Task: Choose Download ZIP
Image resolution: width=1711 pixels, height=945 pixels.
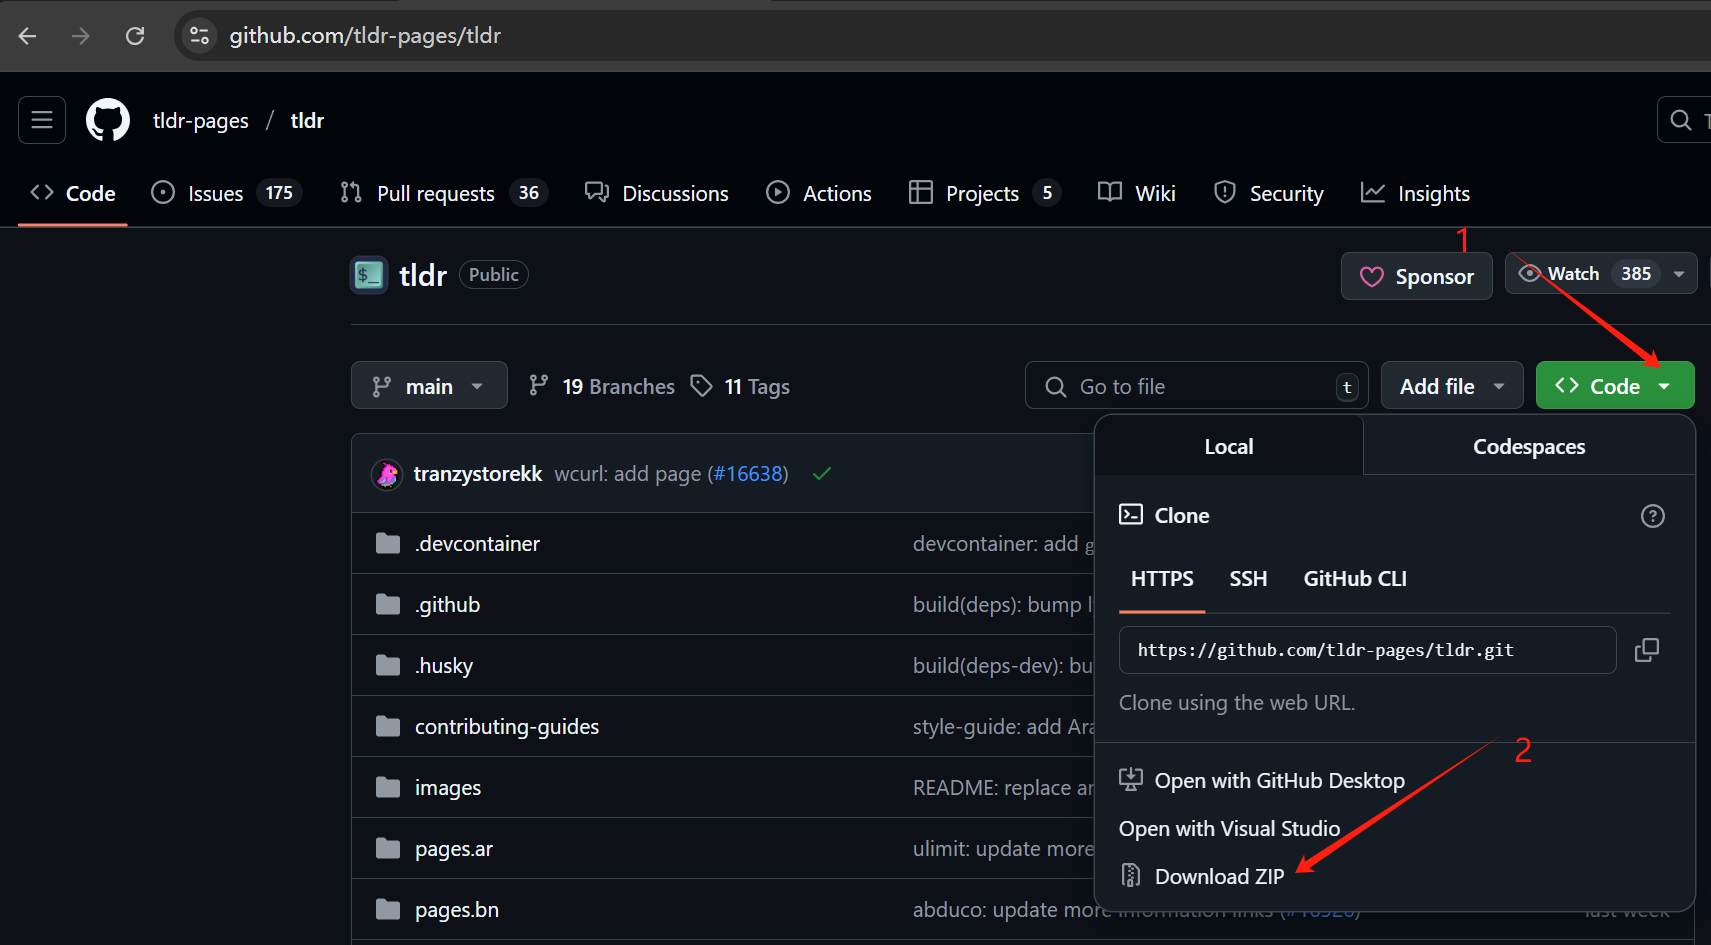Action: pyautogui.click(x=1202, y=876)
